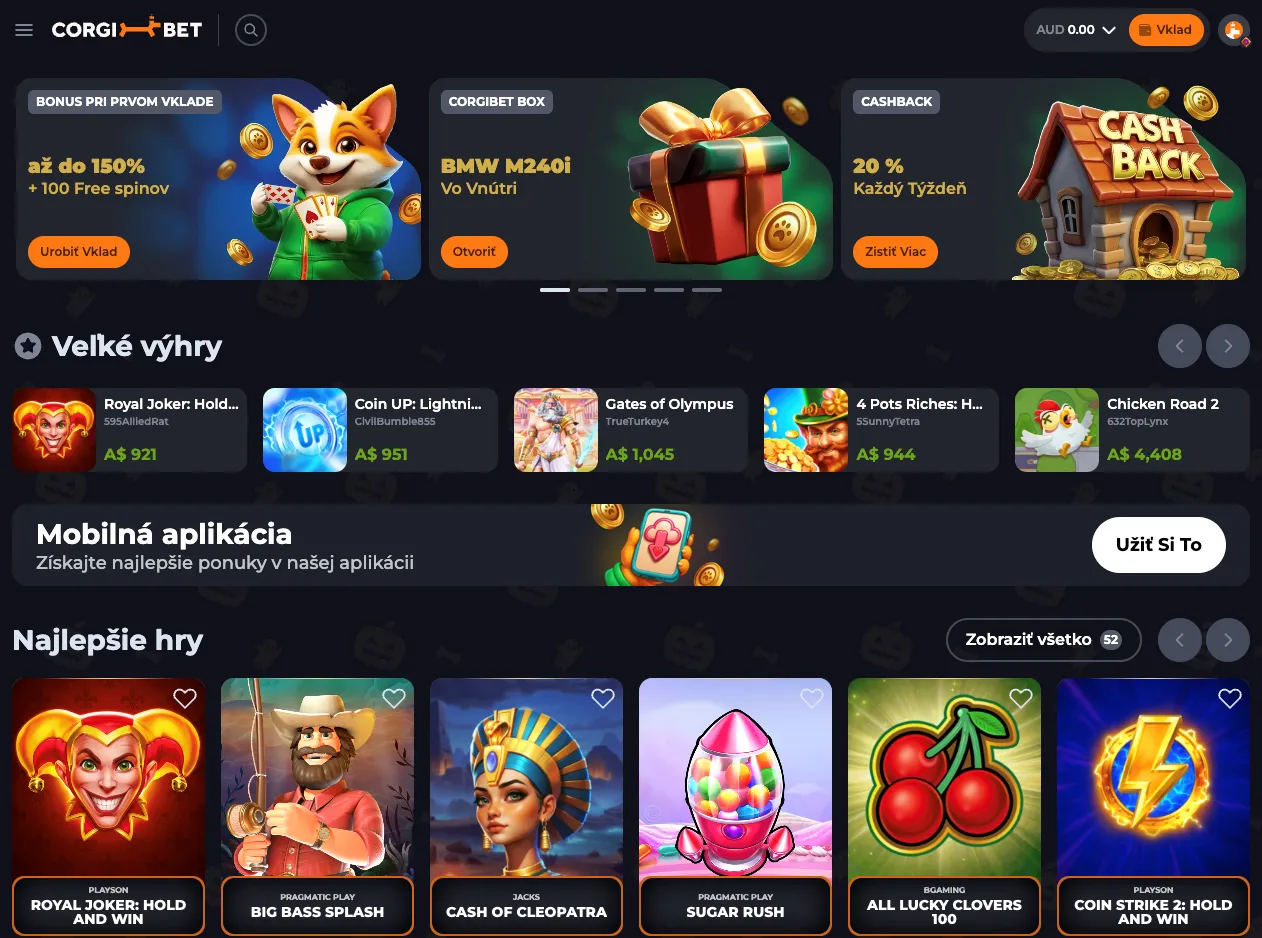Open the Chicken Road 2 big win card
This screenshot has height=938, width=1262.
(x=1132, y=430)
